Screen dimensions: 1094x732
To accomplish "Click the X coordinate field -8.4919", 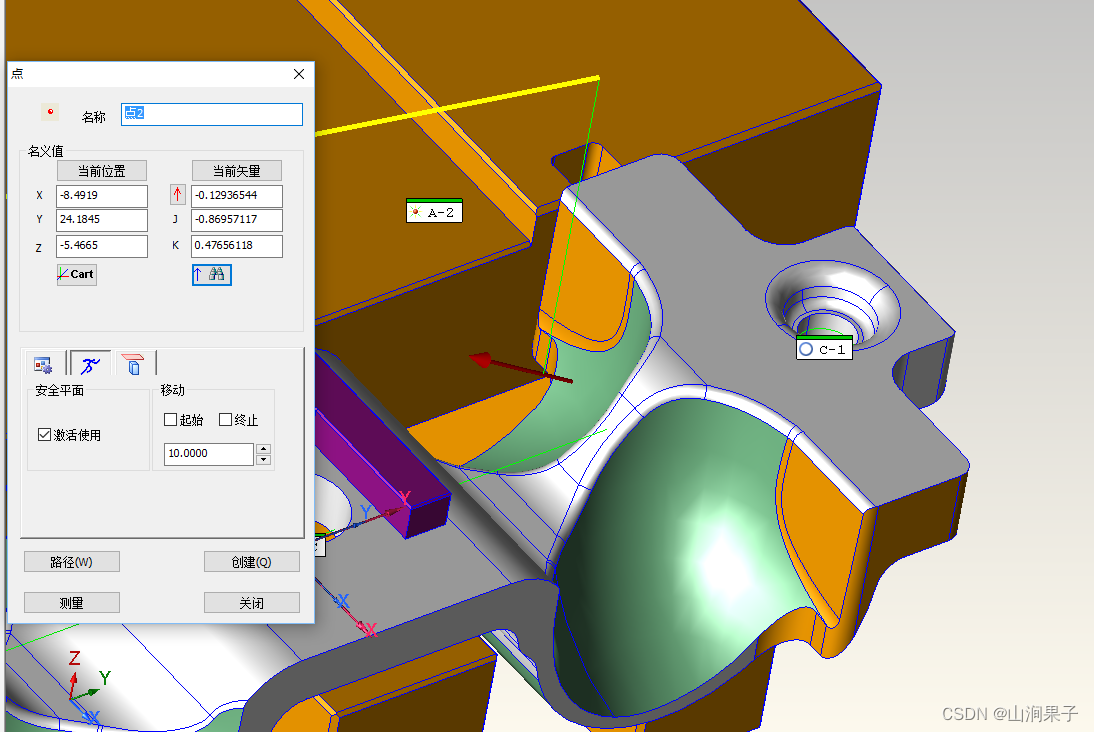I will pyautogui.click(x=102, y=195).
